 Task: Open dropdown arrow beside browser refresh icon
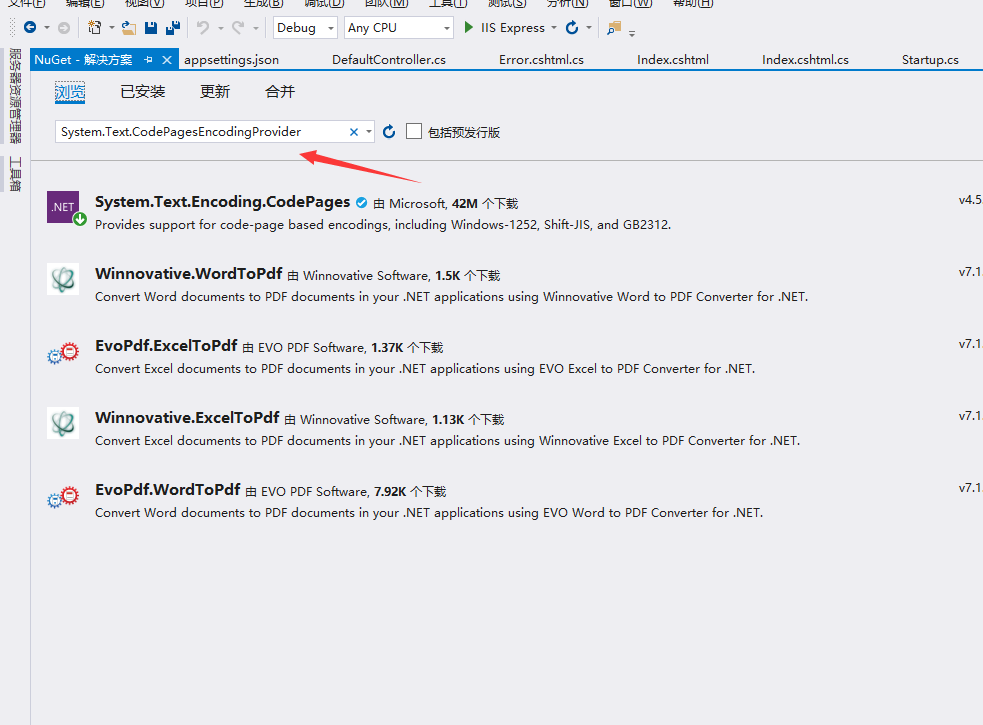click(x=589, y=28)
